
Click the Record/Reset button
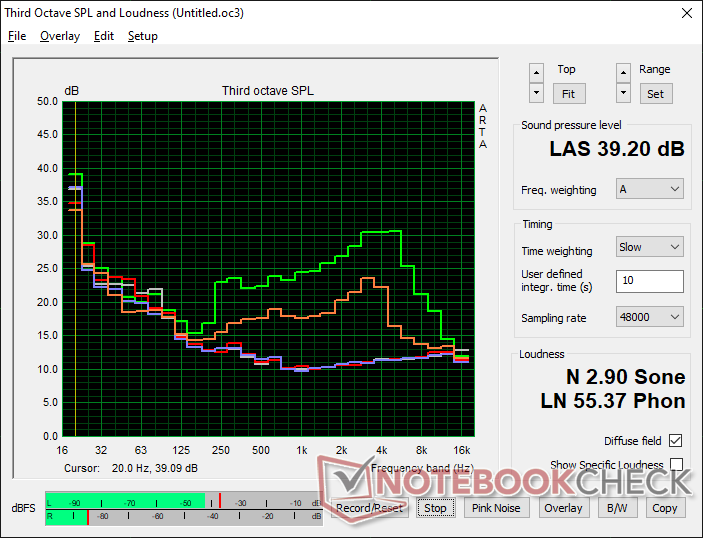(x=369, y=508)
